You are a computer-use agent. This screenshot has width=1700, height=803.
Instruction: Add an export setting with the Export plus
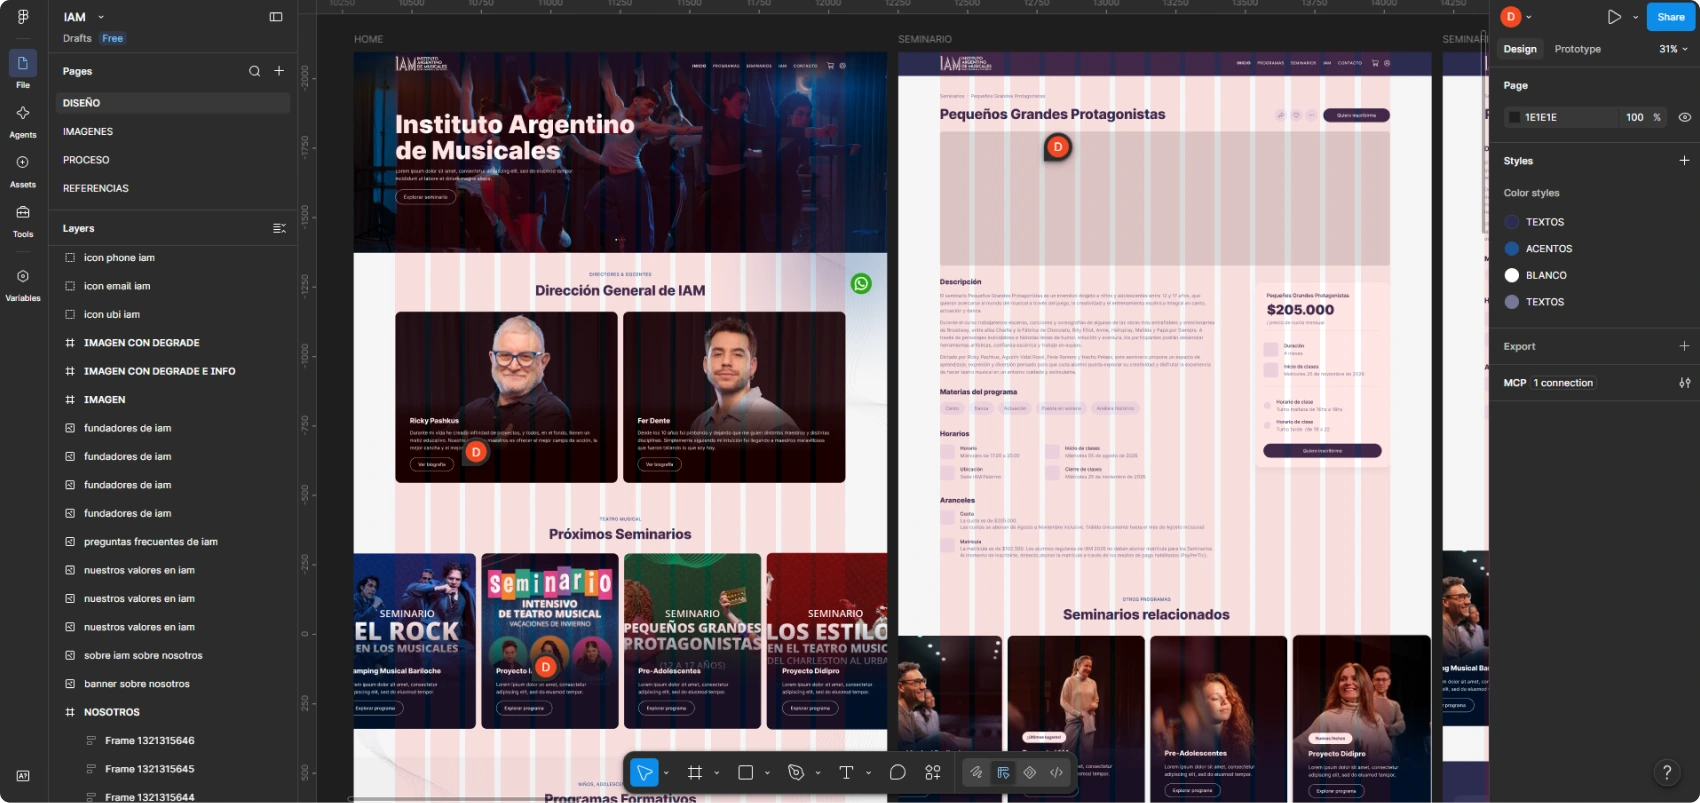pos(1684,346)
